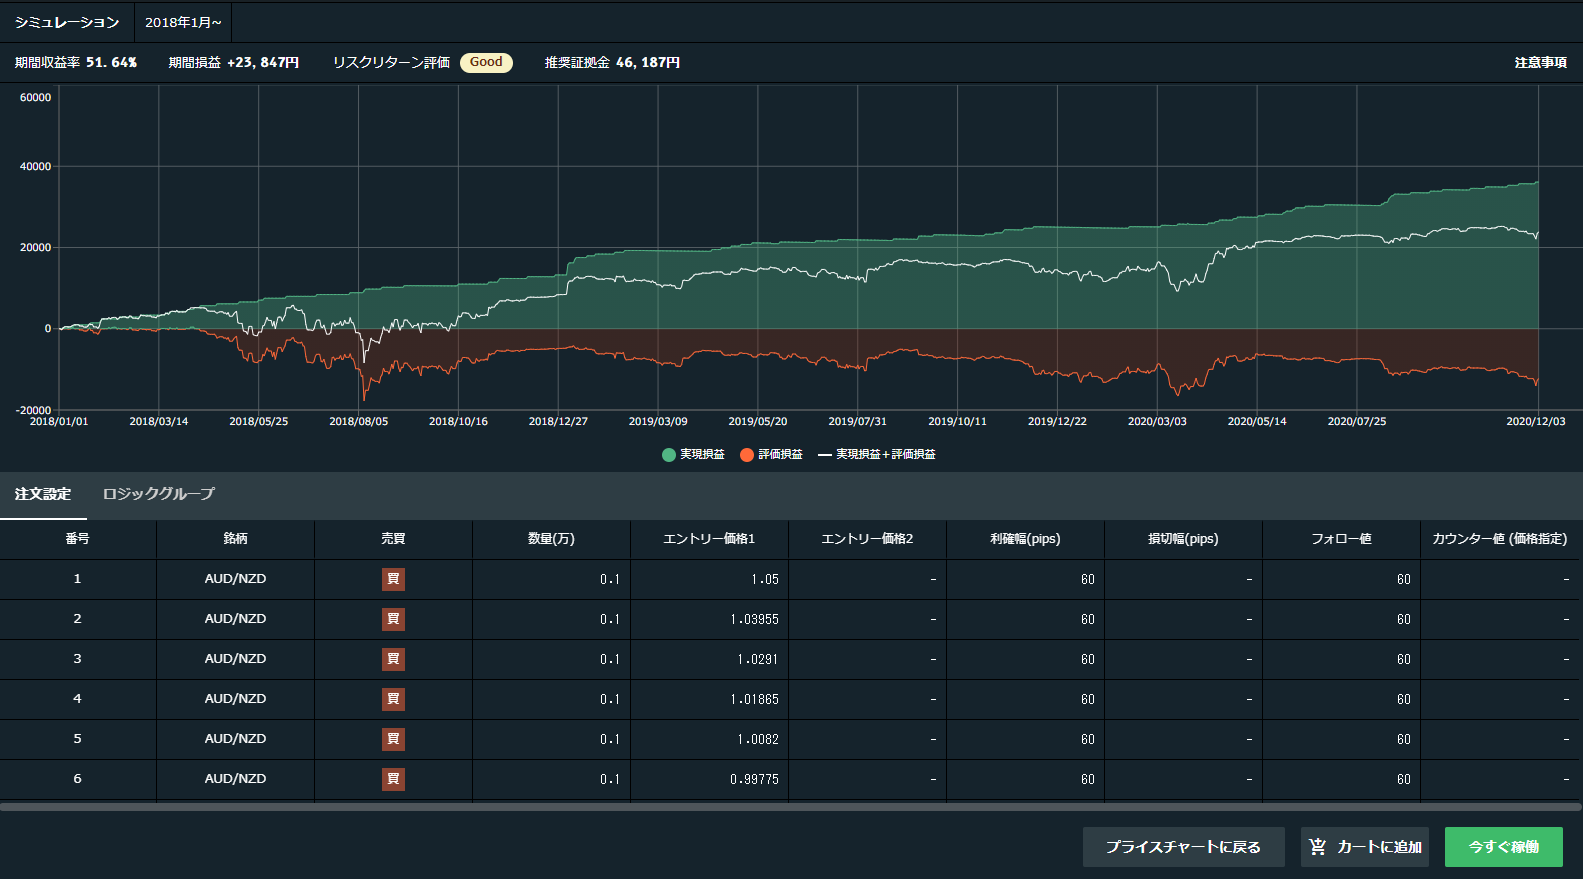Click the 番号 column header

(x=78, y=539)
